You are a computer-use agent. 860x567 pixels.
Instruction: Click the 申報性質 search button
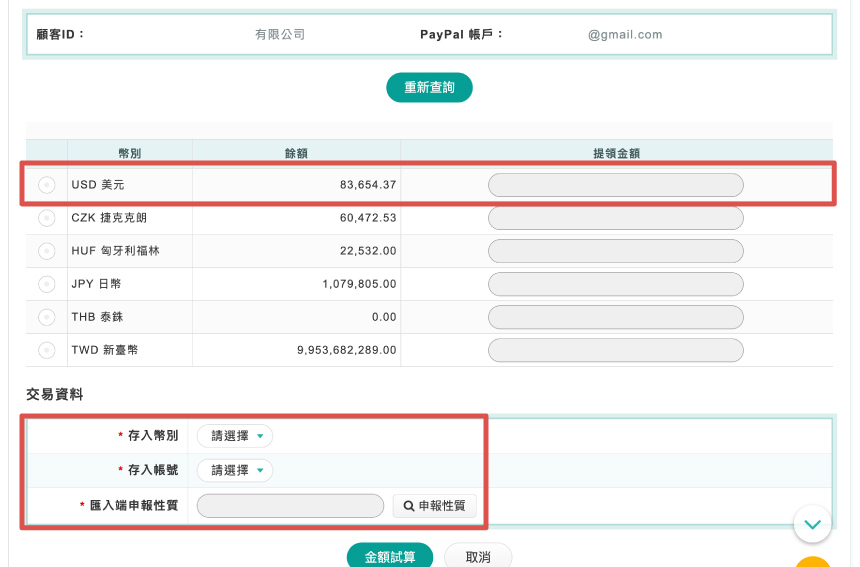[x=434, y=506]
